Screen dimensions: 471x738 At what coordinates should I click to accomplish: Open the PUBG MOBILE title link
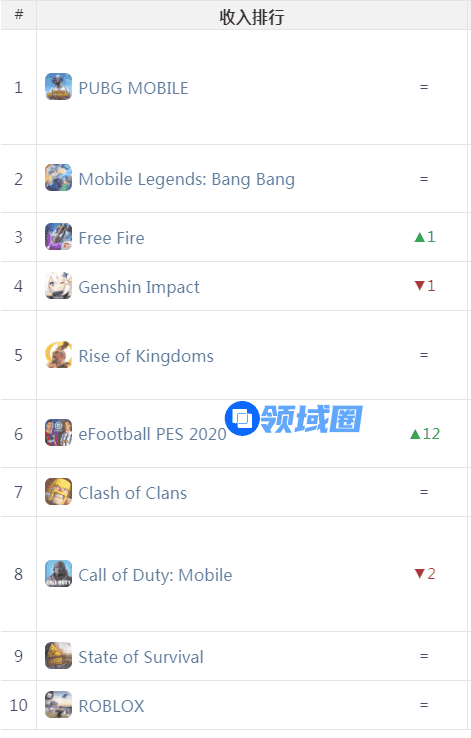click(x=133, y=88)
